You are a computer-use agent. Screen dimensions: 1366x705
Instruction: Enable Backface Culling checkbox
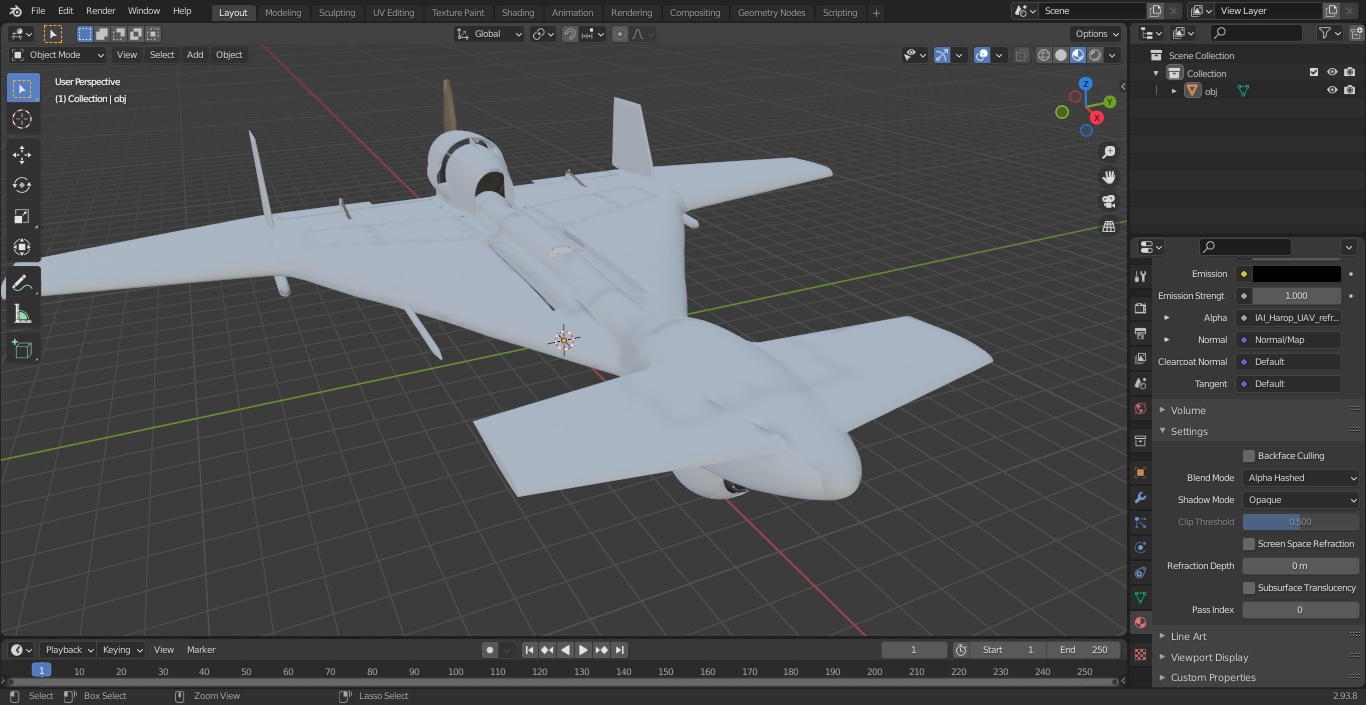coord(1249,456)
